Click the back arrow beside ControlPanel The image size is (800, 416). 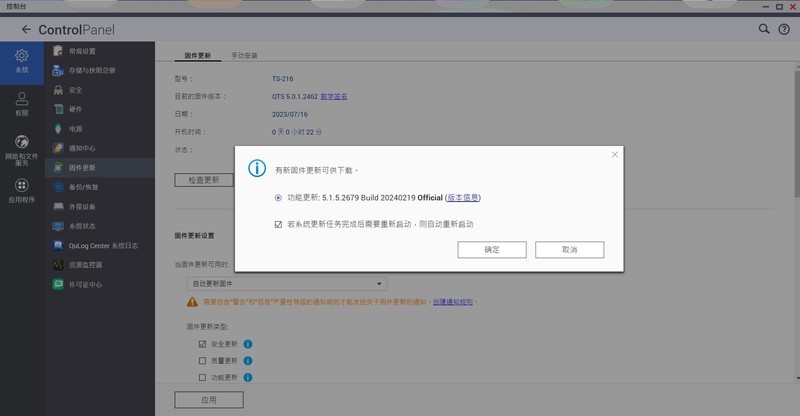[x=26, y=30]
